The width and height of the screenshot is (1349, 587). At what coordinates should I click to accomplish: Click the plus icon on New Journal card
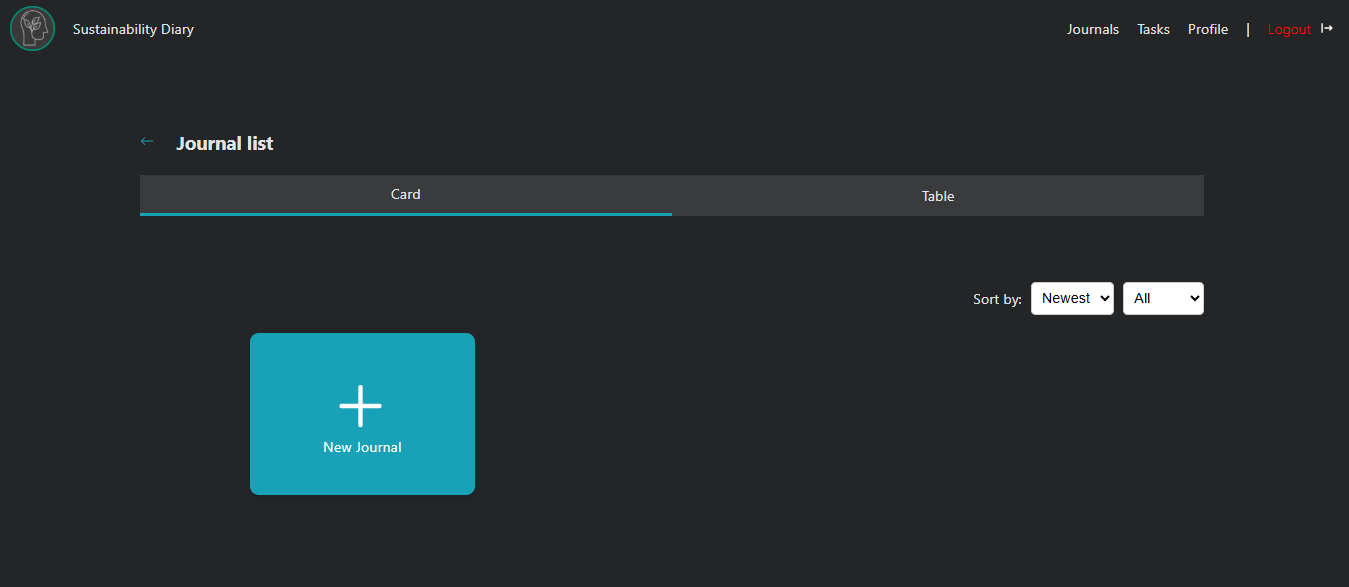click(360, 406)
